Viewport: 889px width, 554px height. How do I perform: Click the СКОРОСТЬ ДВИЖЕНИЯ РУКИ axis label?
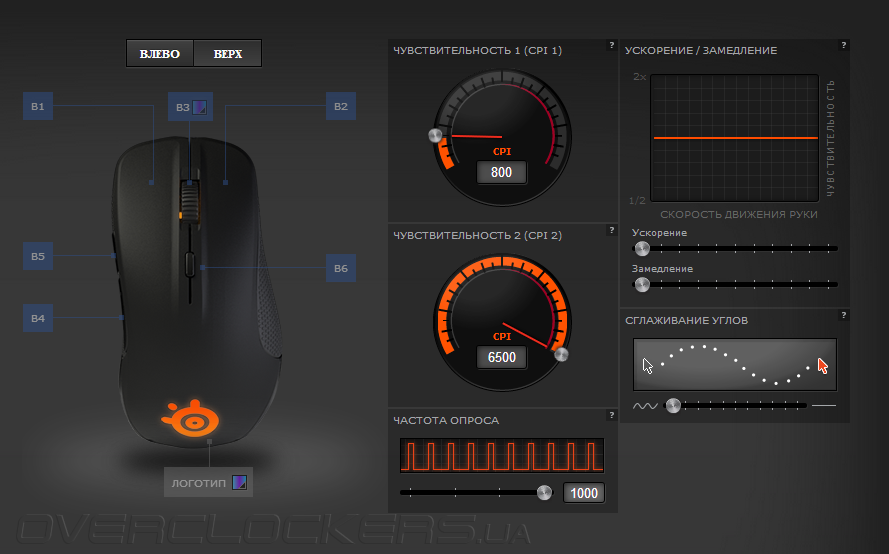(x=739, y=214)
